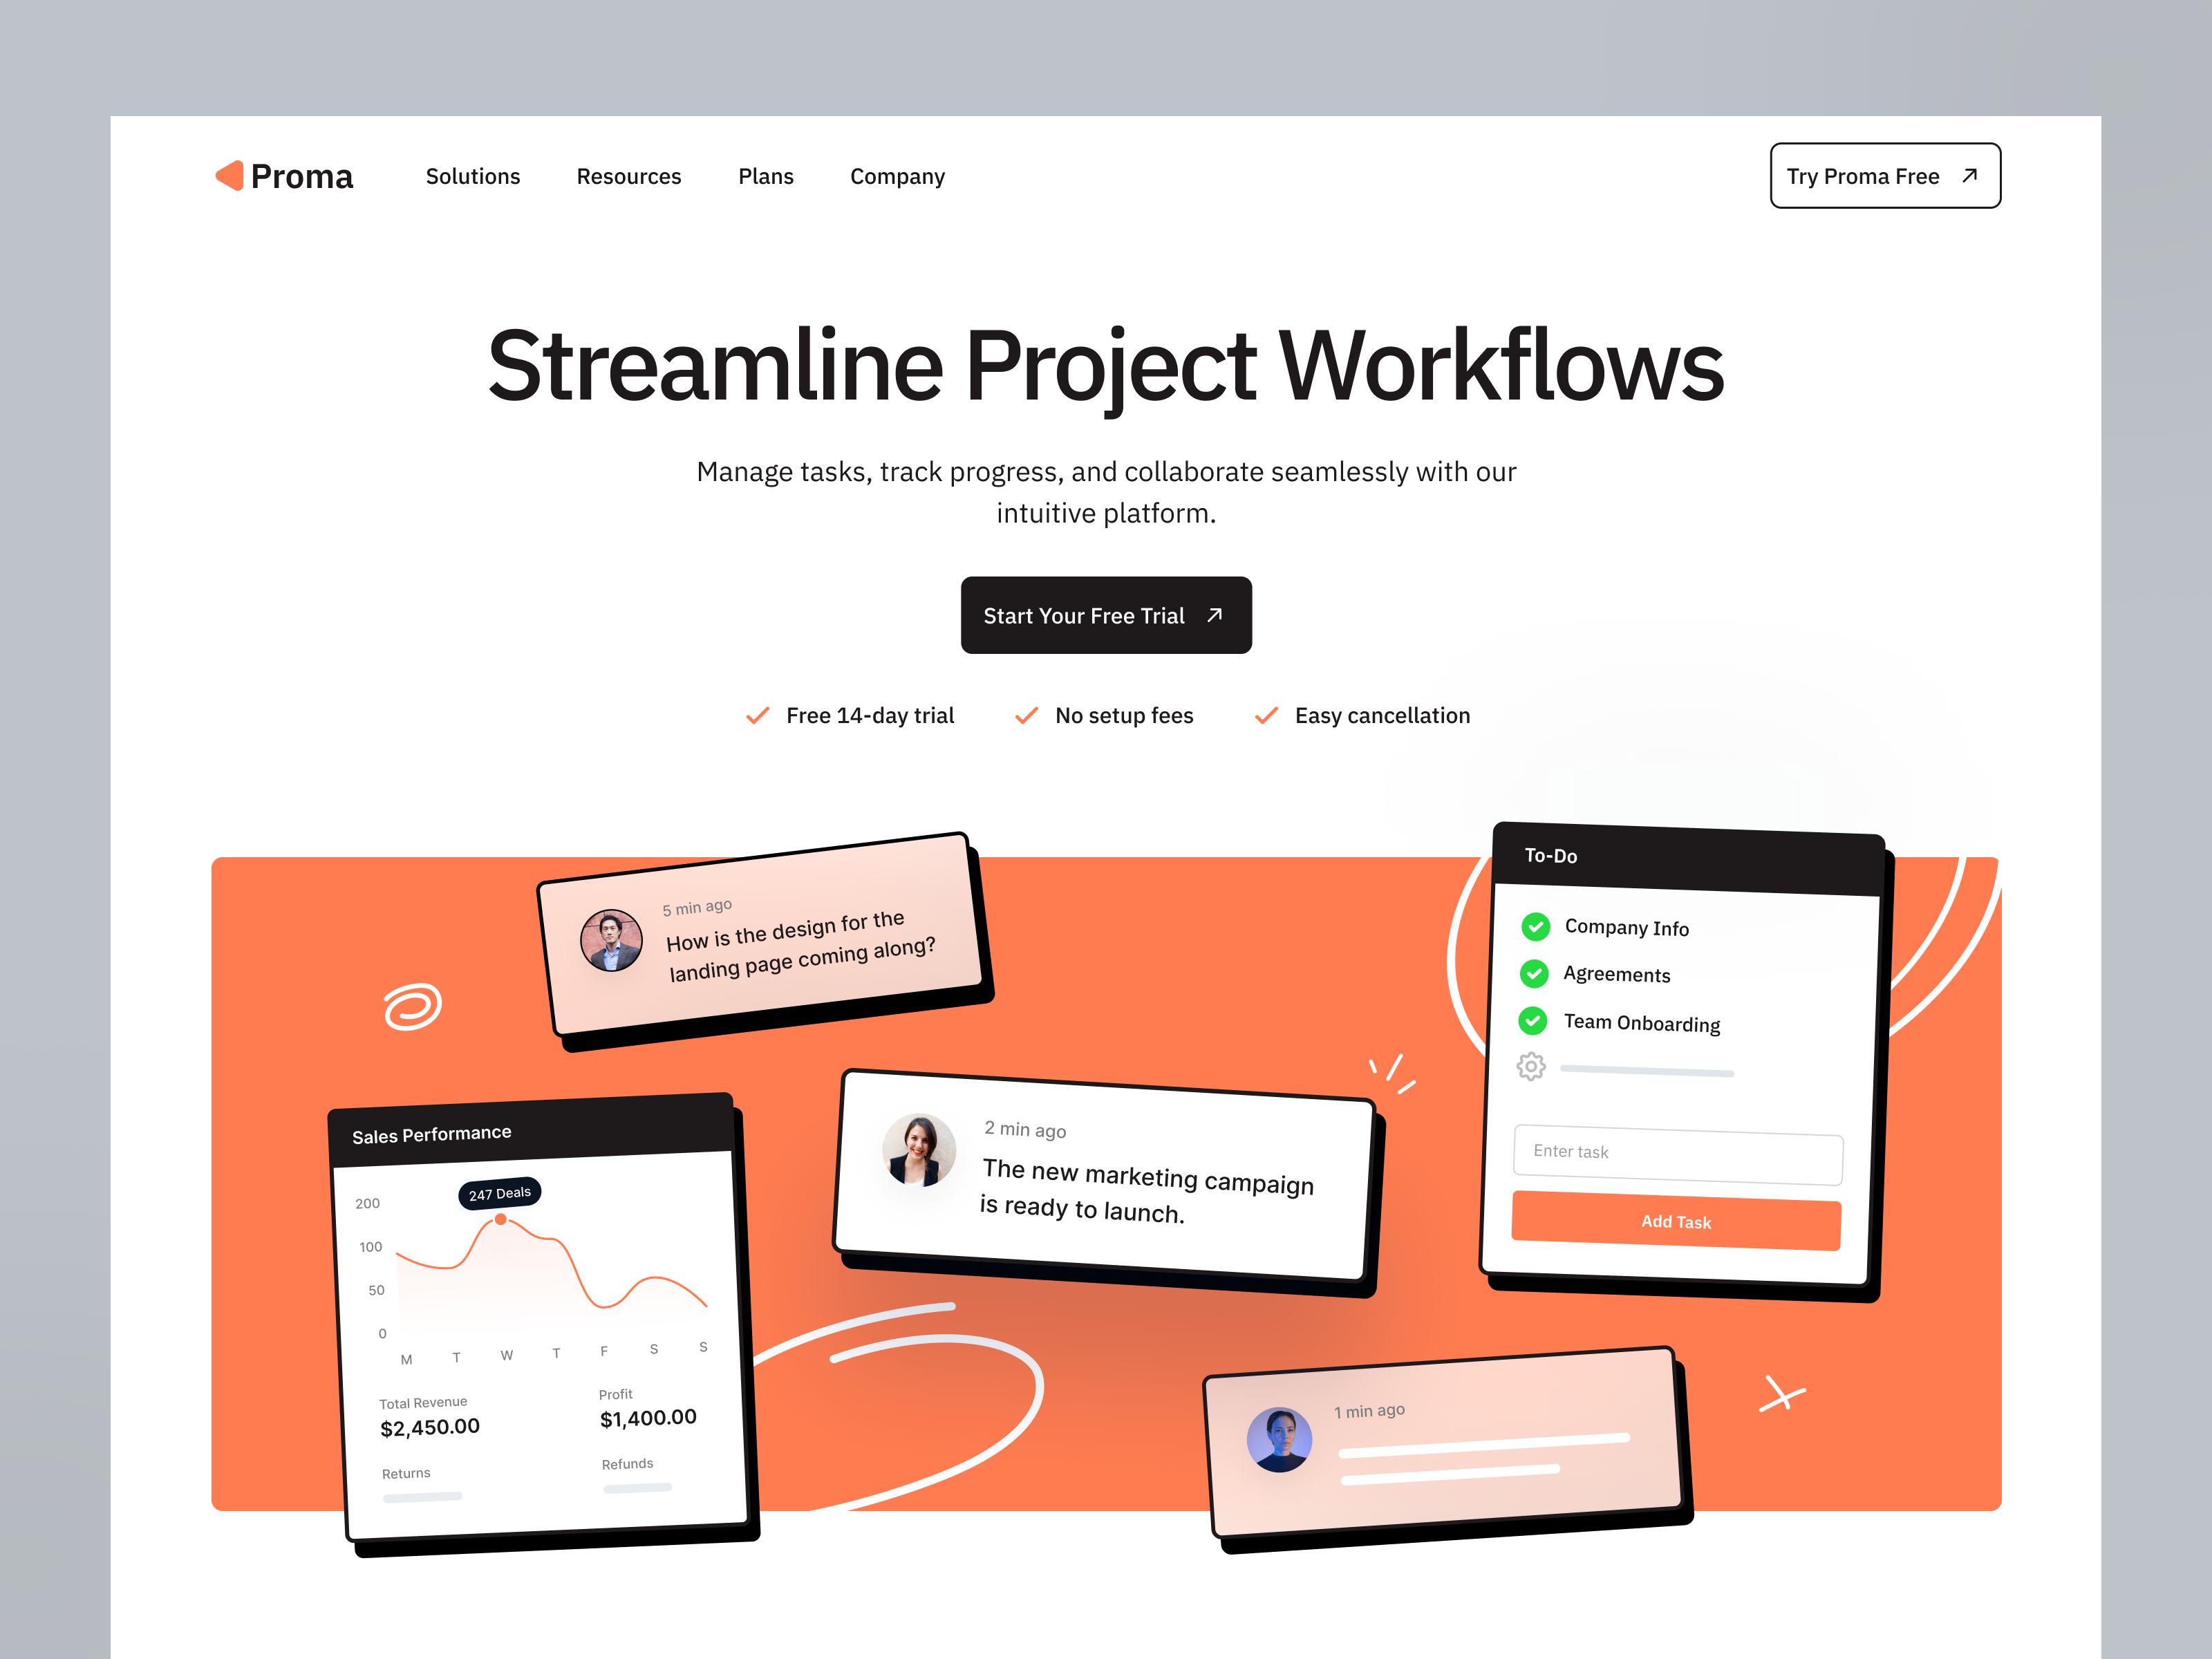2212x1659 pixels.
Task: Click the orange data point on the sales chart
Action: tap(501, 1220)
